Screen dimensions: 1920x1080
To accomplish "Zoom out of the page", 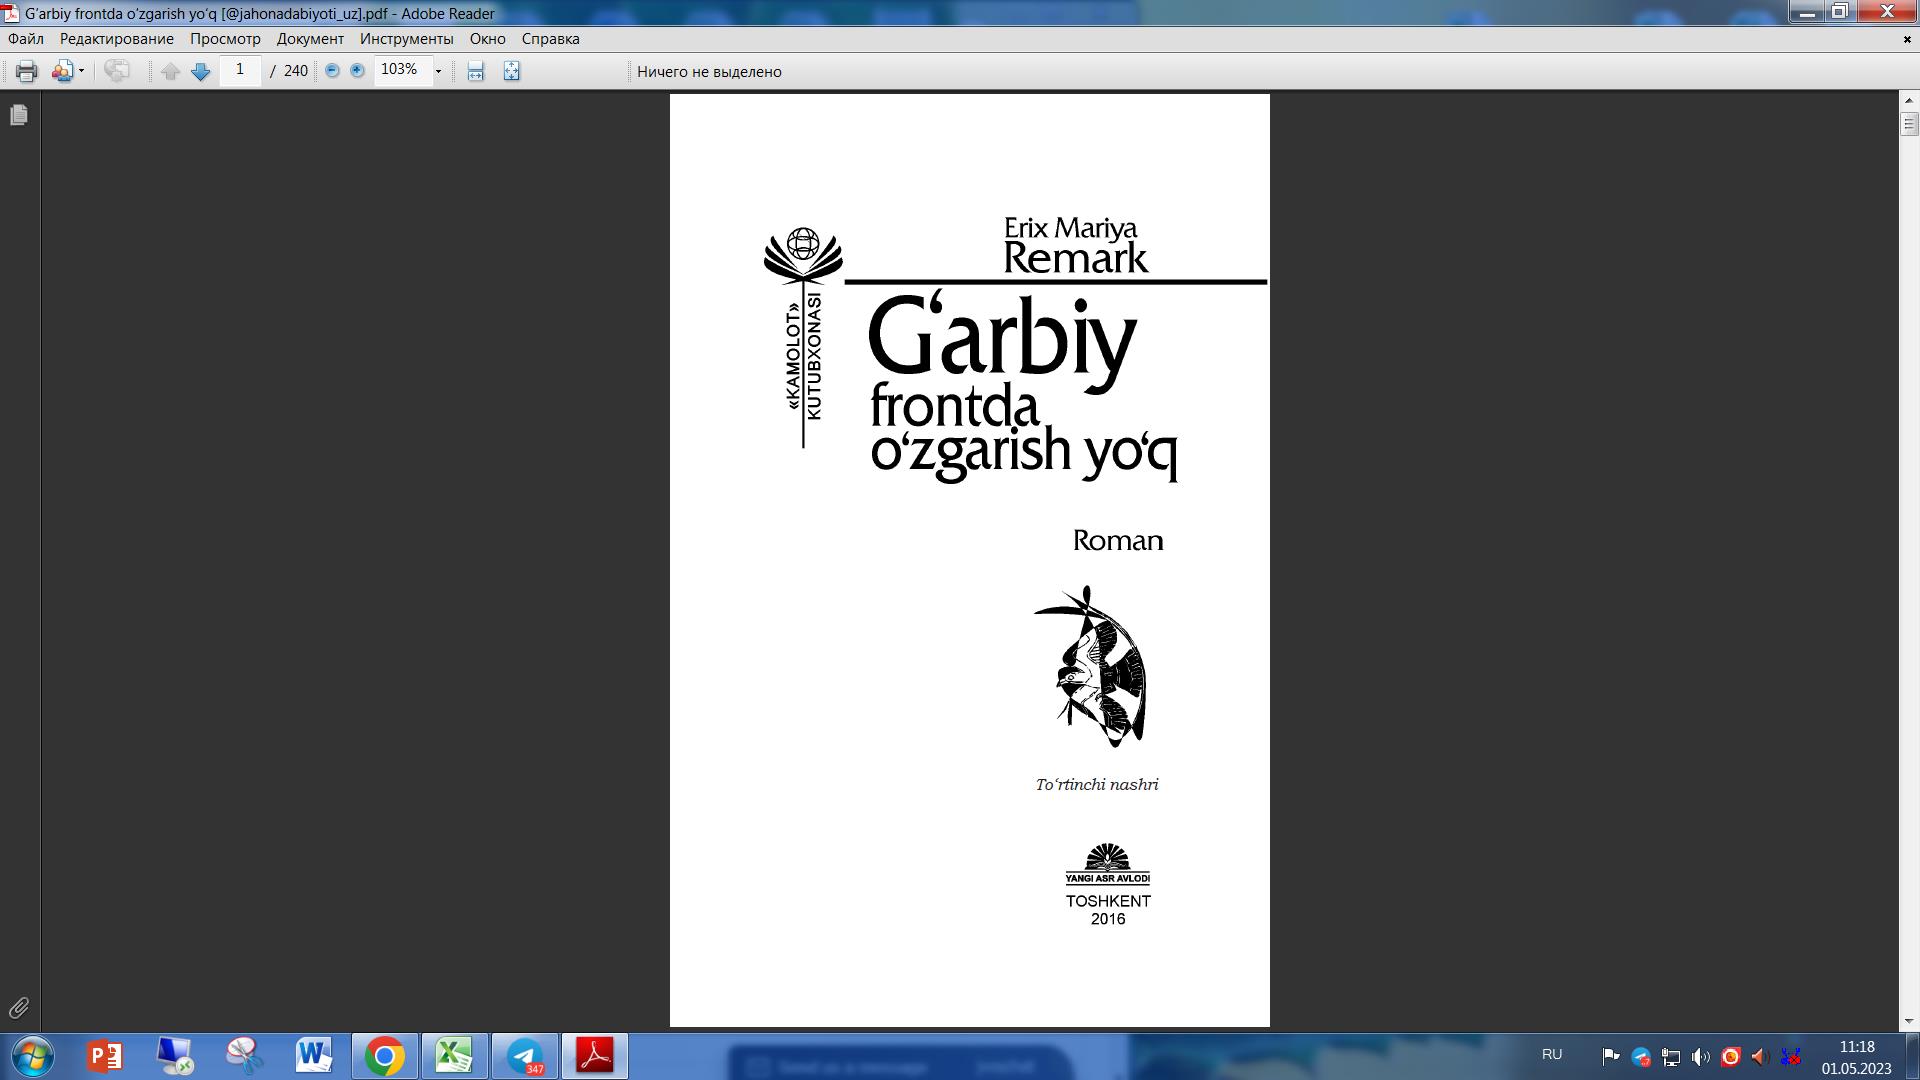I will [330, 71].
